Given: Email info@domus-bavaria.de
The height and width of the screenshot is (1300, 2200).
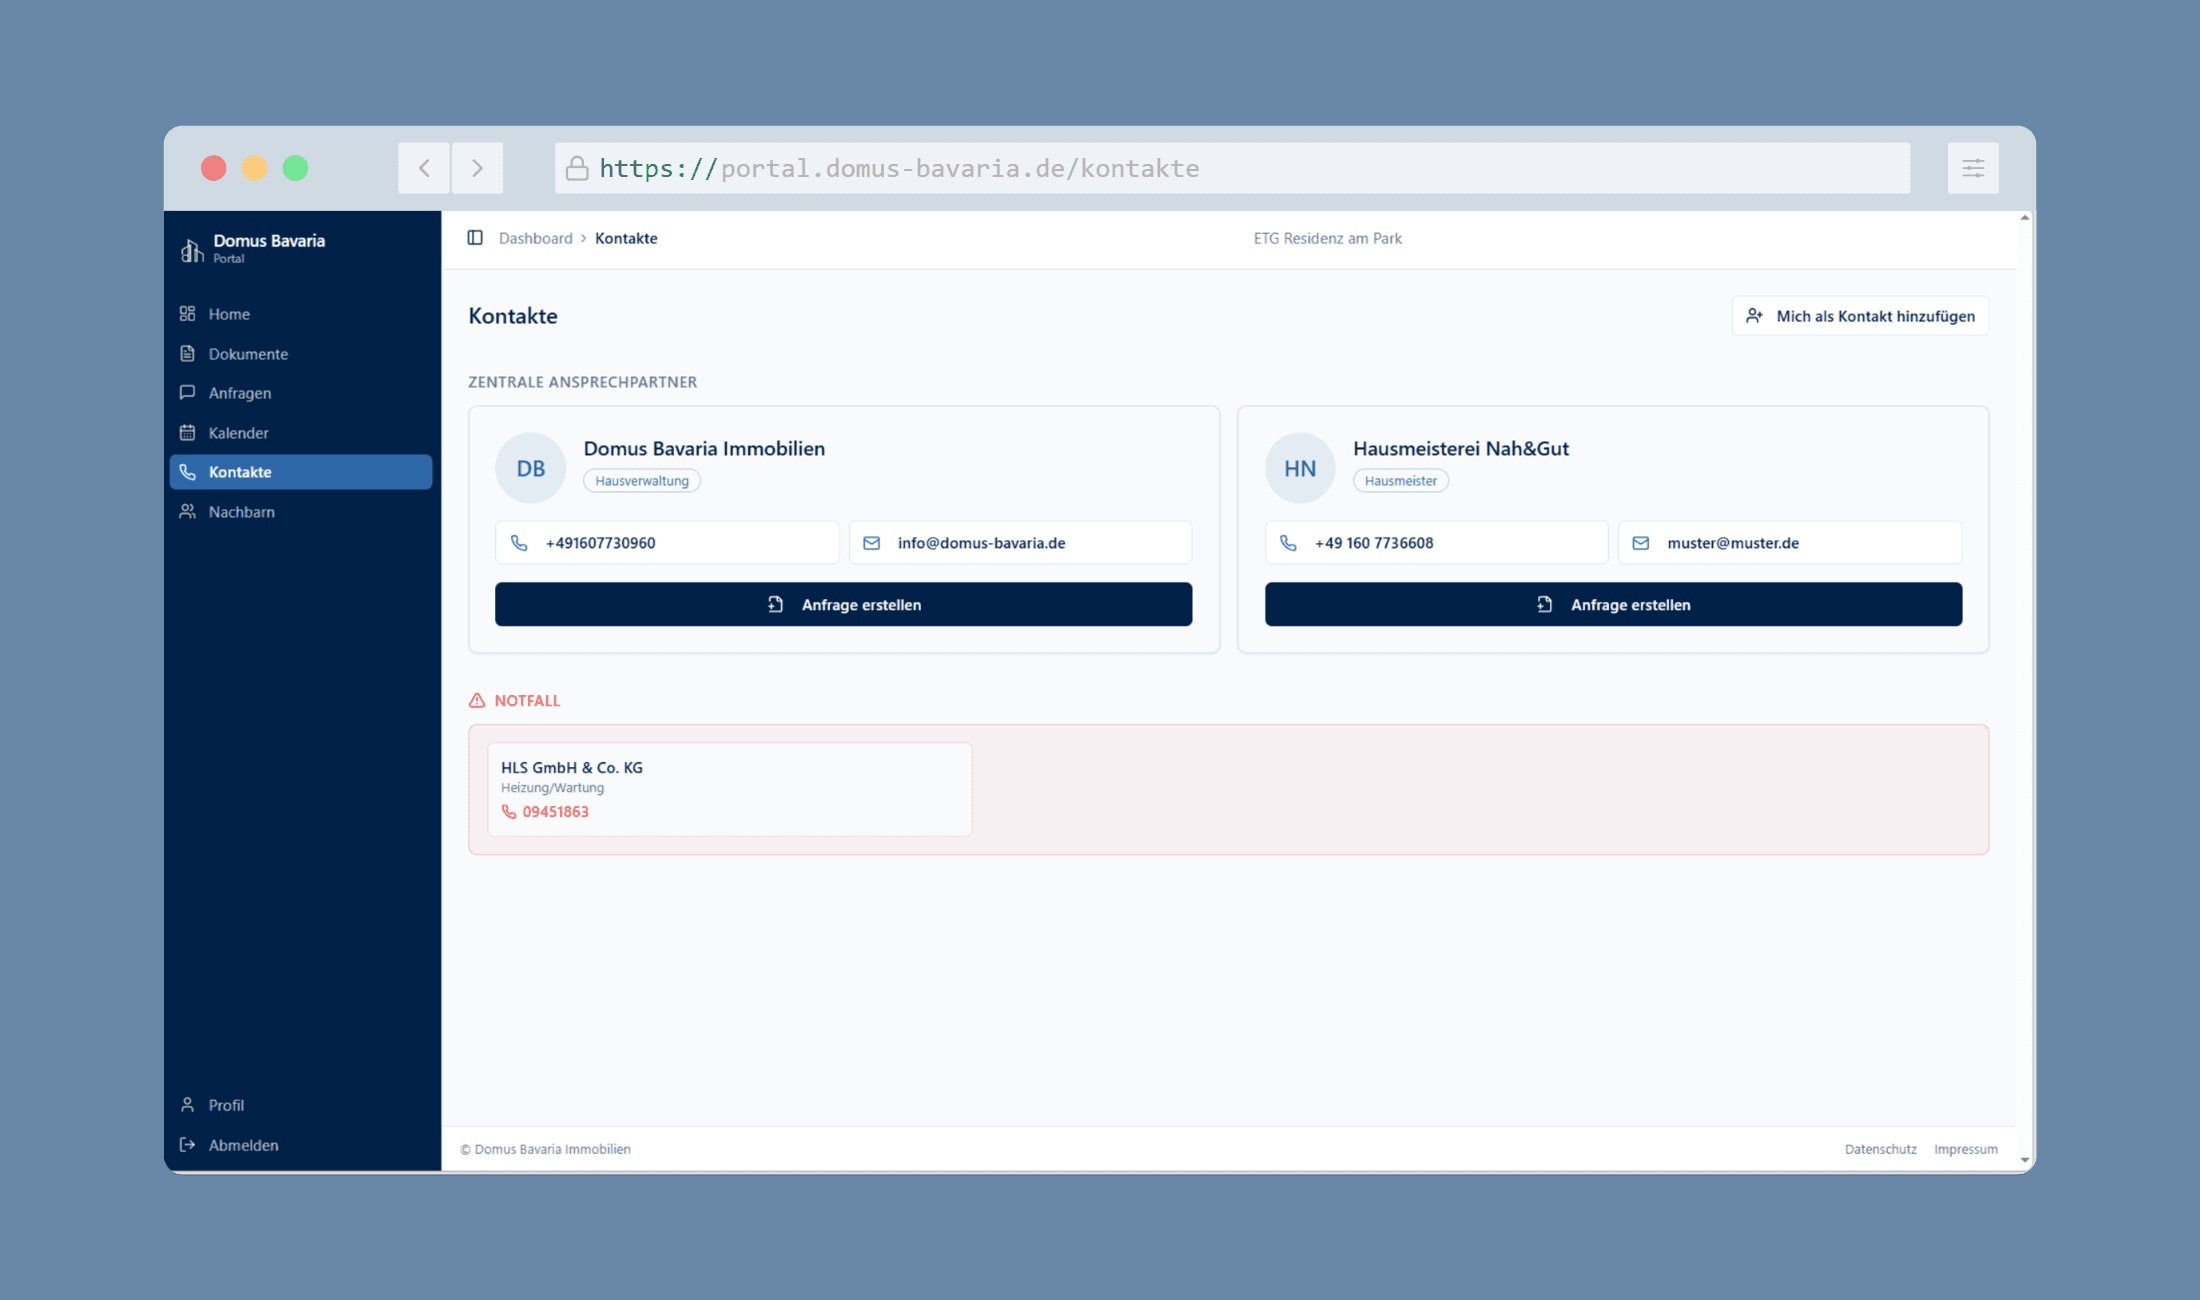Looking at the screenshot, I should click(x=1020, y=543).
